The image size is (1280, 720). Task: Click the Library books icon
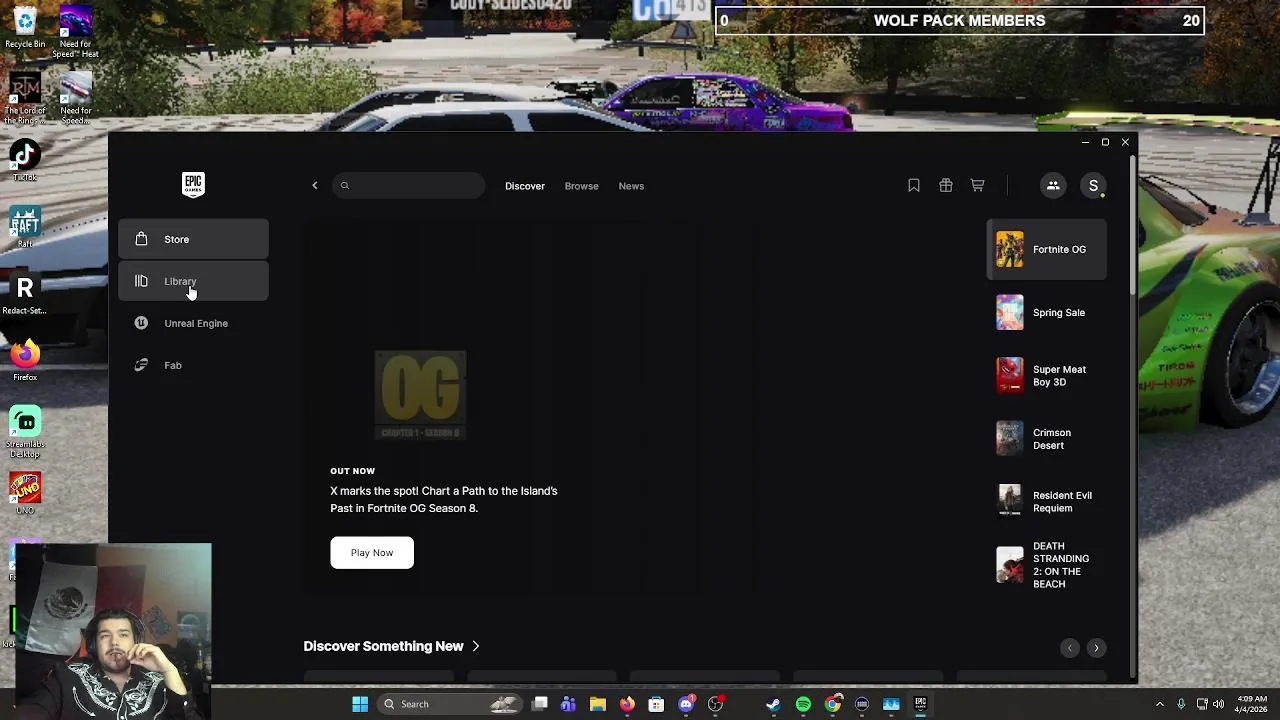point(141,281)
